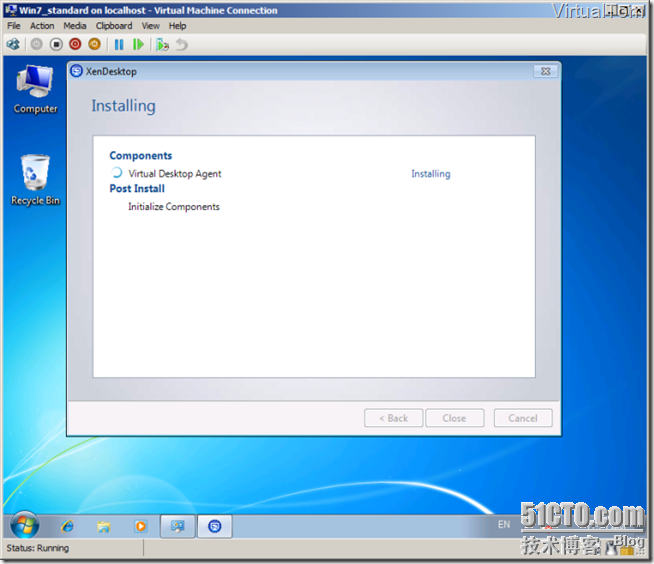Click the Installing status text
Screen dimensions: 654x564
pyautogui.click(x=431, y=174)
